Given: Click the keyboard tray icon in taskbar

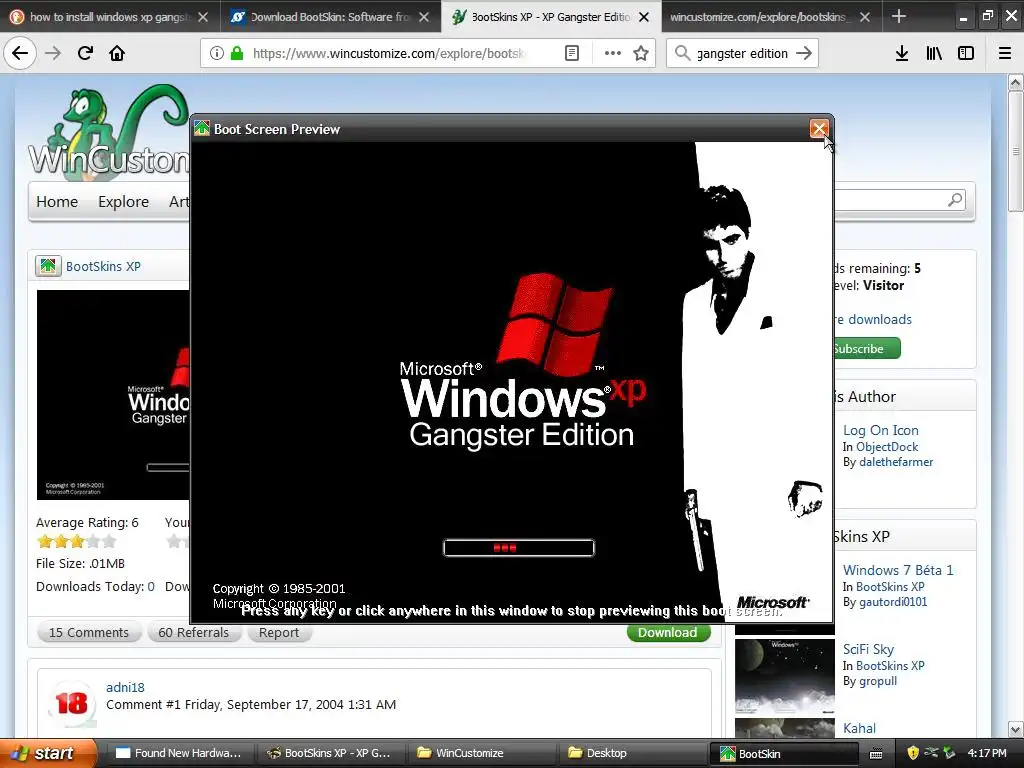Looking at the screenshot, I should (876, 754).
